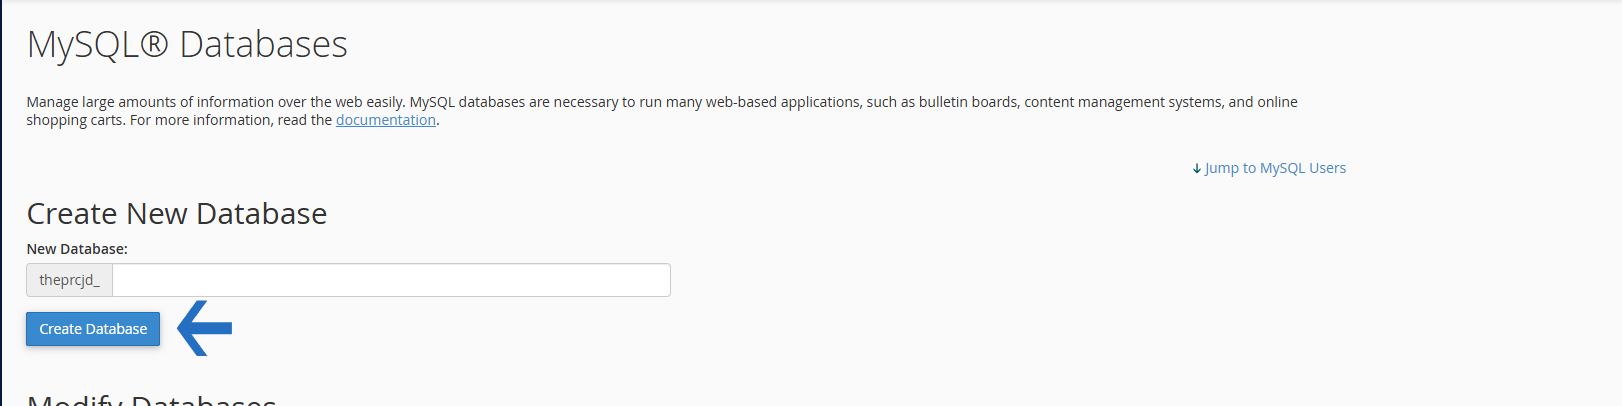Open the documentation link
This screenshot has width=1622, height=406.
[385, 120]
